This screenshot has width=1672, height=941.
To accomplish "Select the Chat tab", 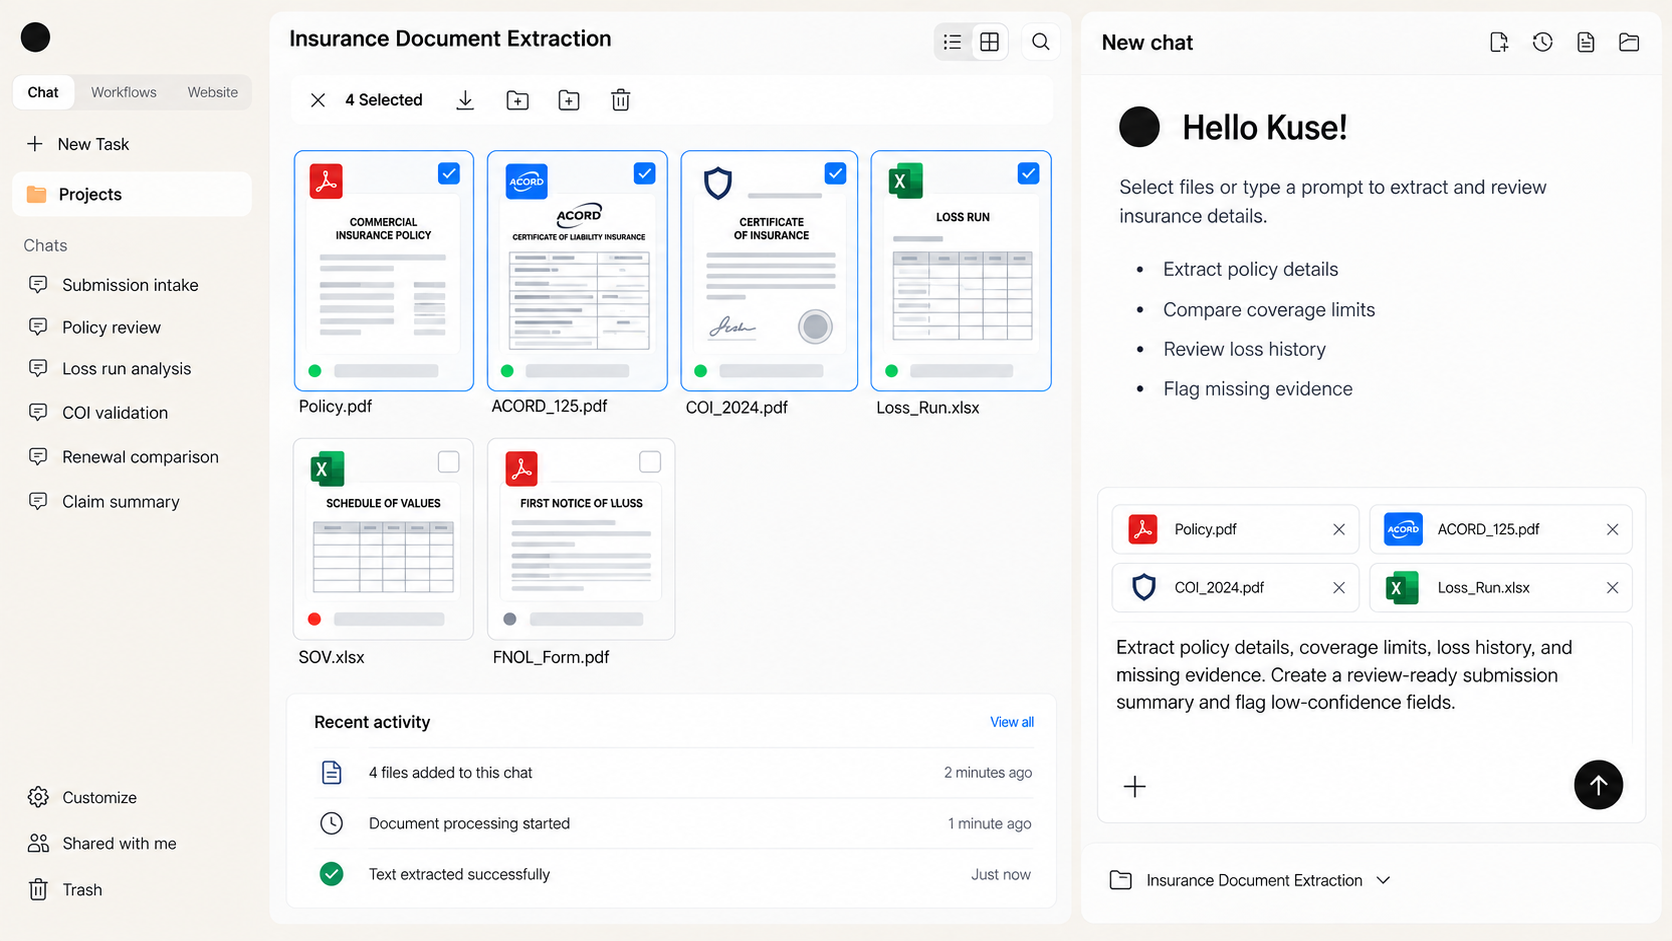I will pyautogui.click(x=43, y=92).
